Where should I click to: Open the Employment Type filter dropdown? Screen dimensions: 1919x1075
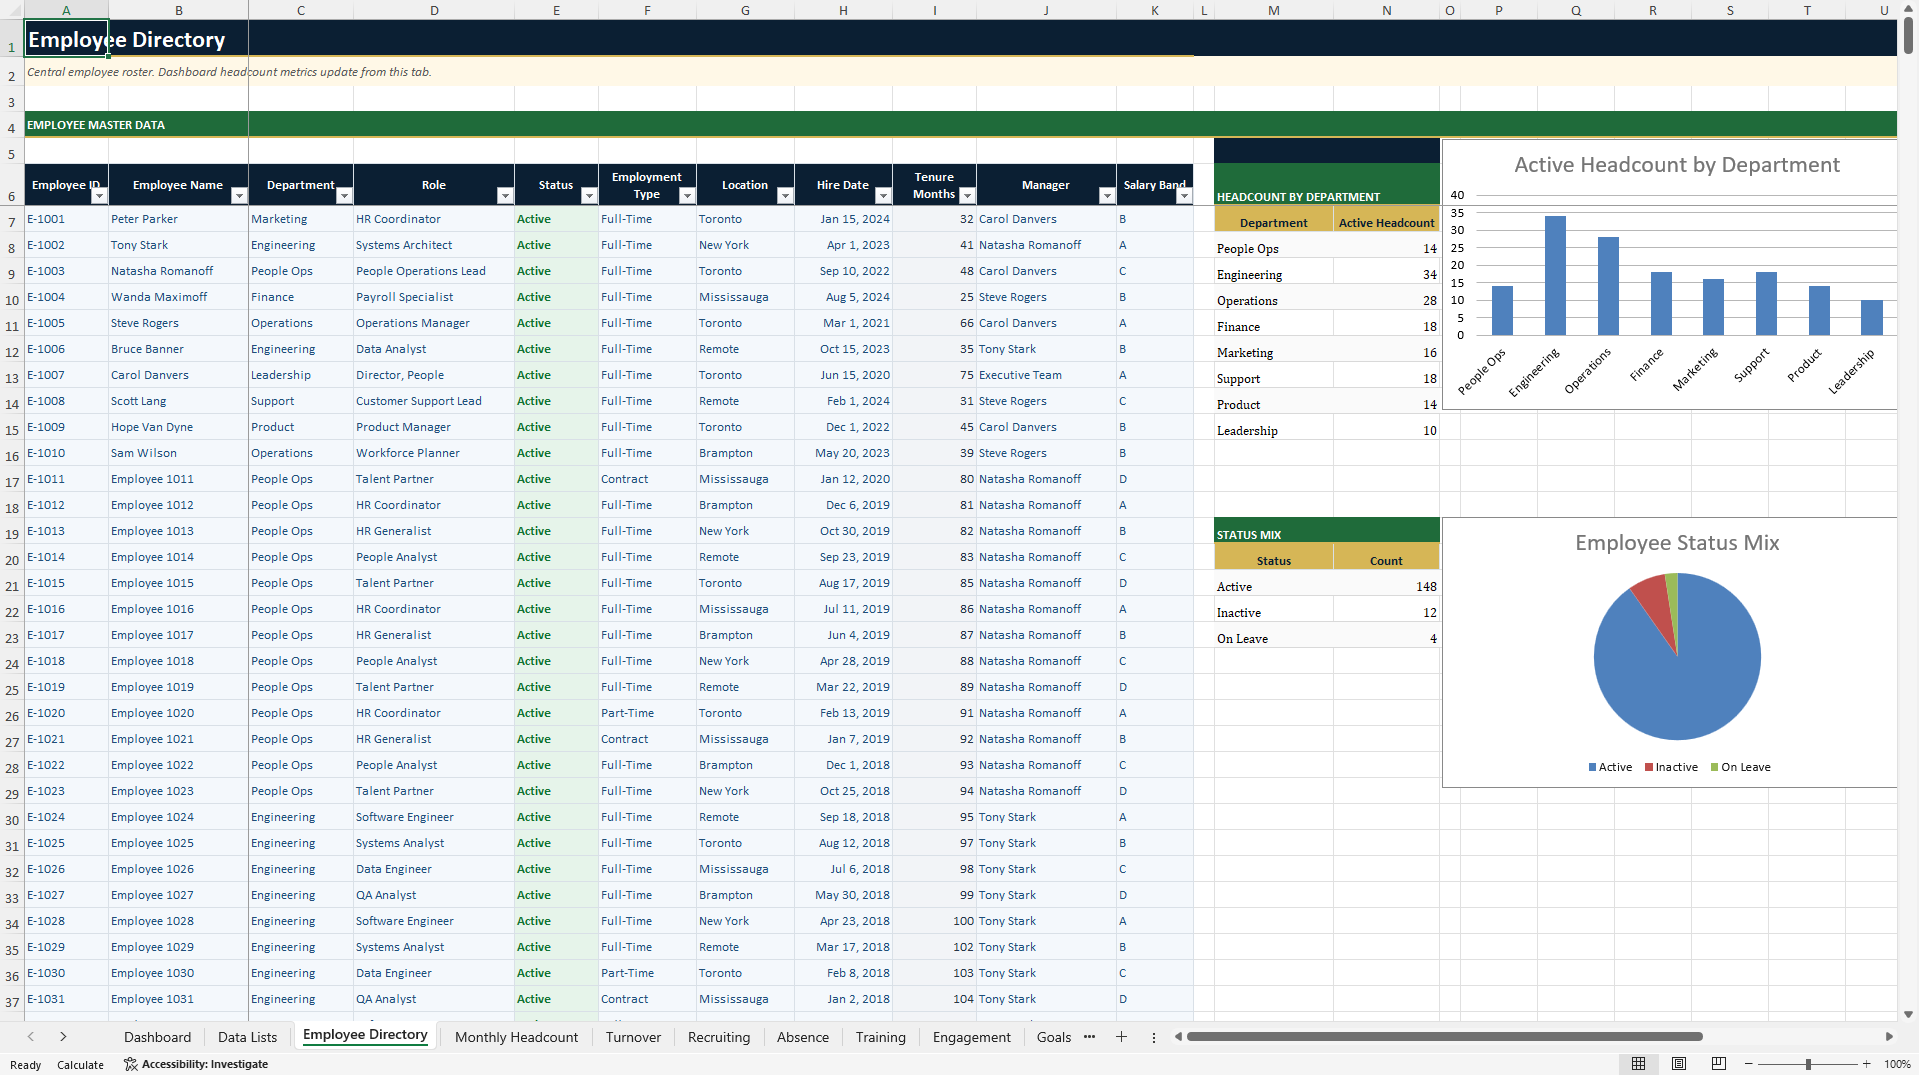[x=686, y=196]
